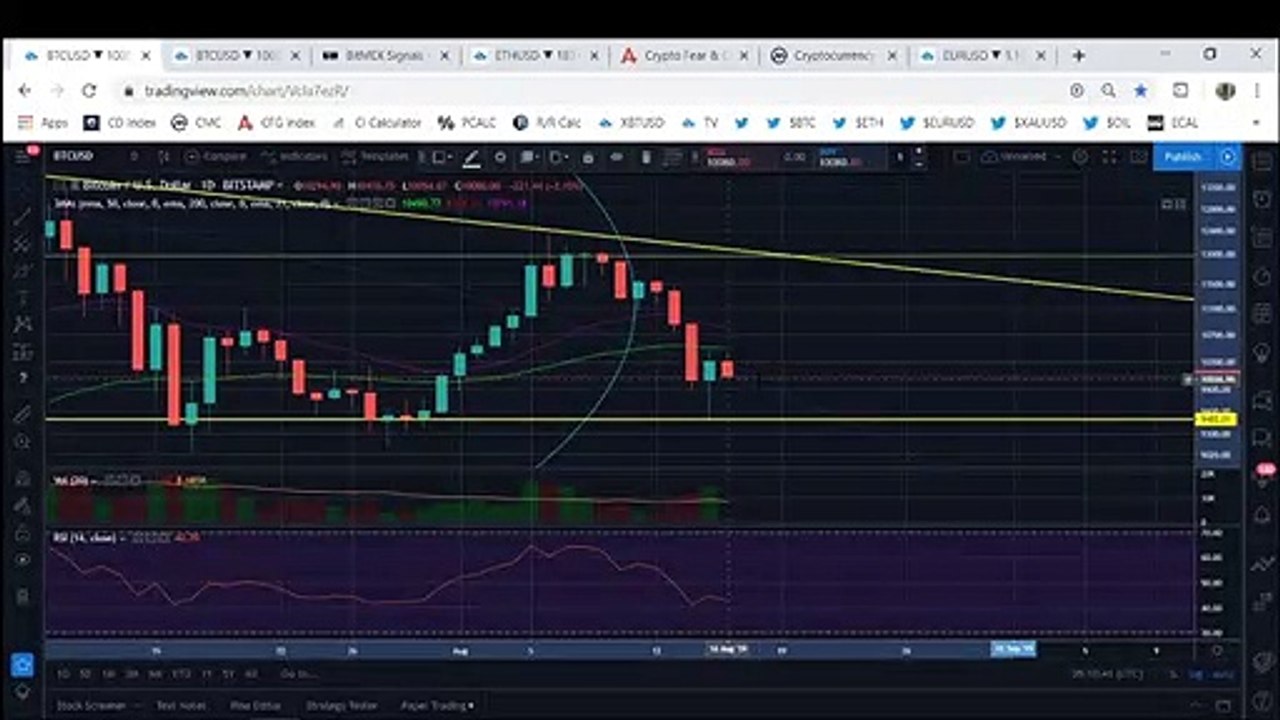The width and height of the screenshot is (1280, 720).
Task: Open the $OIL Twitter bookmark
Action: pos(1106,123)
